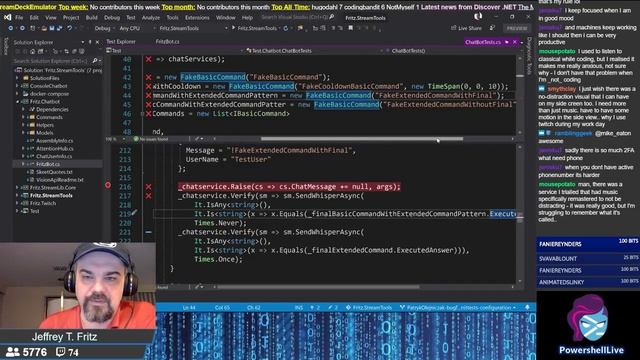
Task: Click the screwdriver quick action icon on line 219
Action: pos(134,213)
